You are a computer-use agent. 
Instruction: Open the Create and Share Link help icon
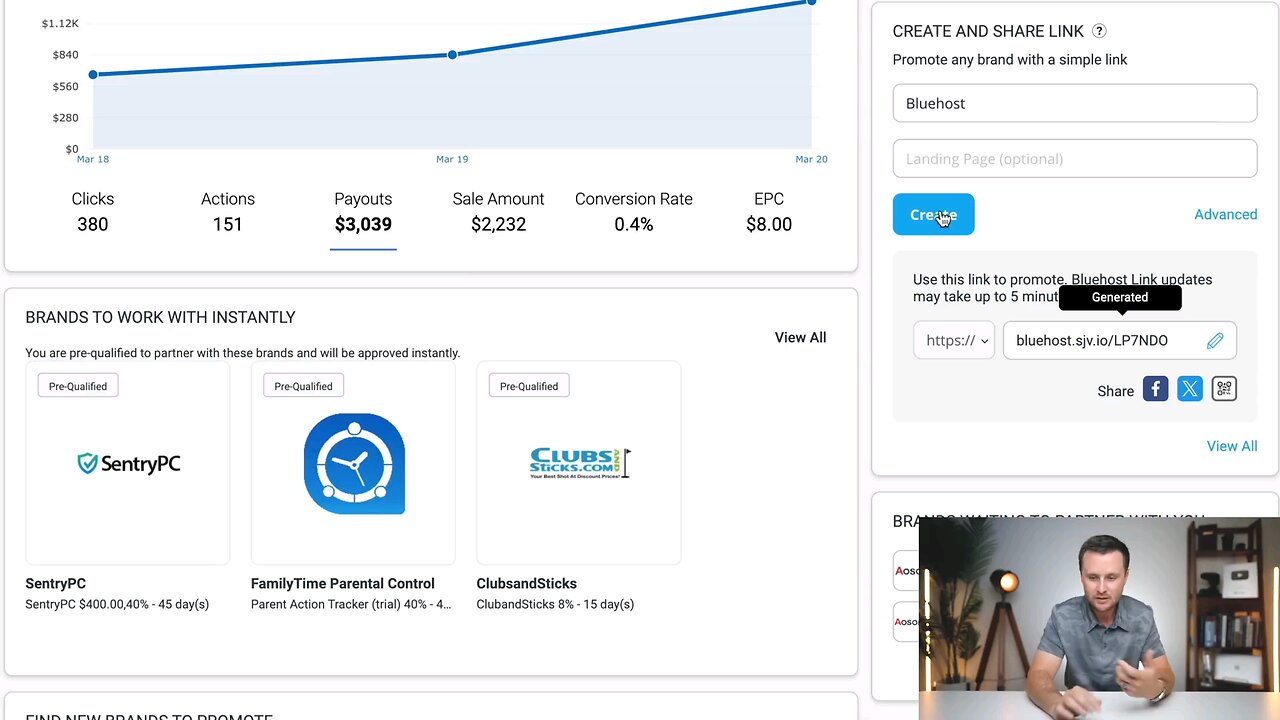coord(1099,31)
